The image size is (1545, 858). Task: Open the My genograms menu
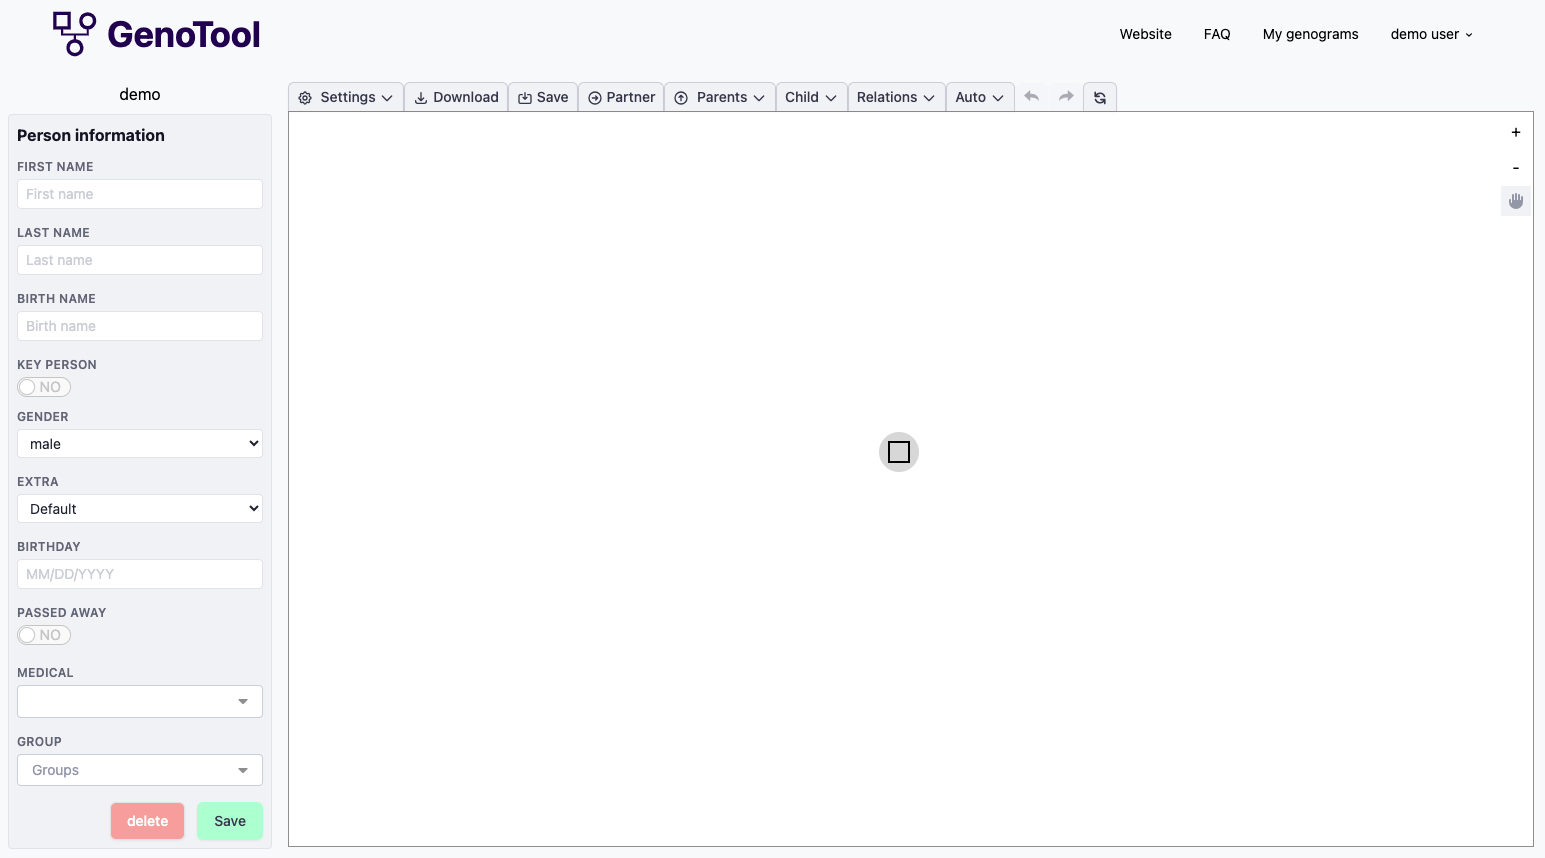(x=1310, y=33)
